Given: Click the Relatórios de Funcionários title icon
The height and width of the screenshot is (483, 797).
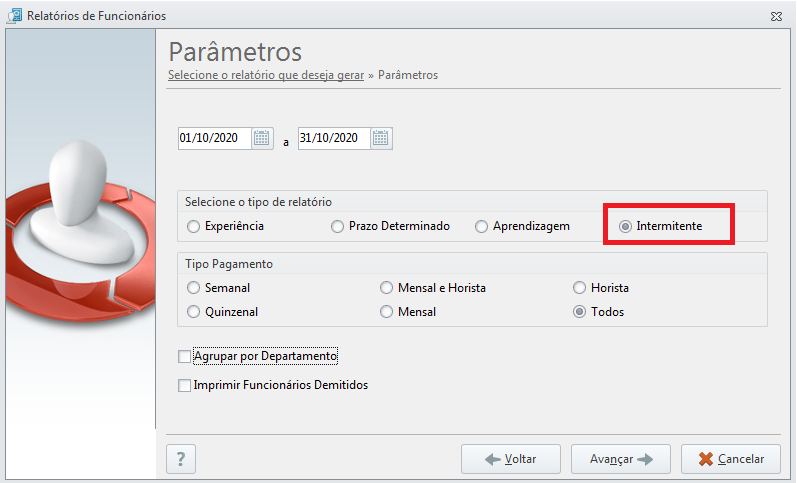Looking at the screenshot, I should (x=14, y=16).
